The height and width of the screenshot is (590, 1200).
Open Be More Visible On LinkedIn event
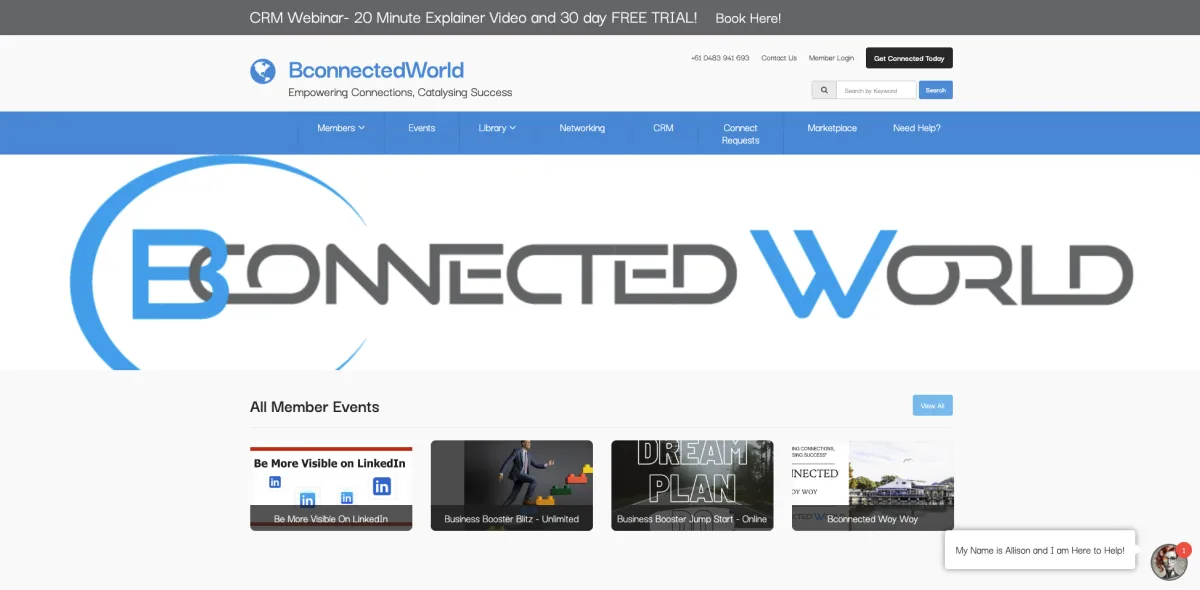tap(331, 486)
